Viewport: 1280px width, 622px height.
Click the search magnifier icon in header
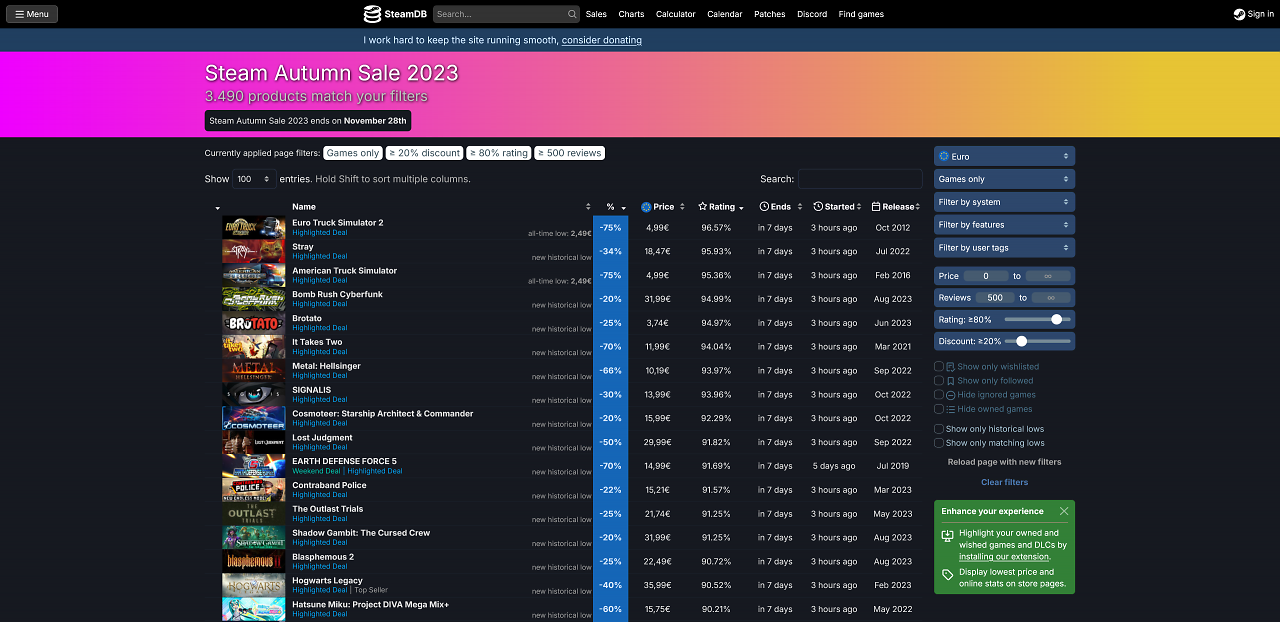pyautogui.click(x=572, y=14)
